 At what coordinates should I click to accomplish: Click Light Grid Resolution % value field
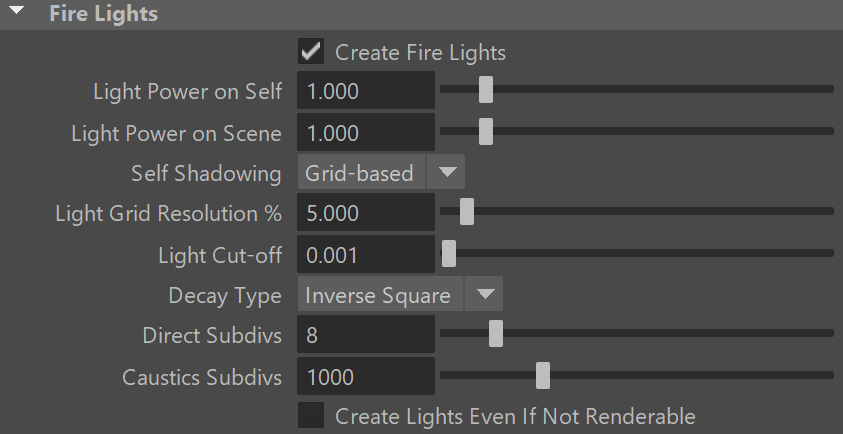pos(365,214)
